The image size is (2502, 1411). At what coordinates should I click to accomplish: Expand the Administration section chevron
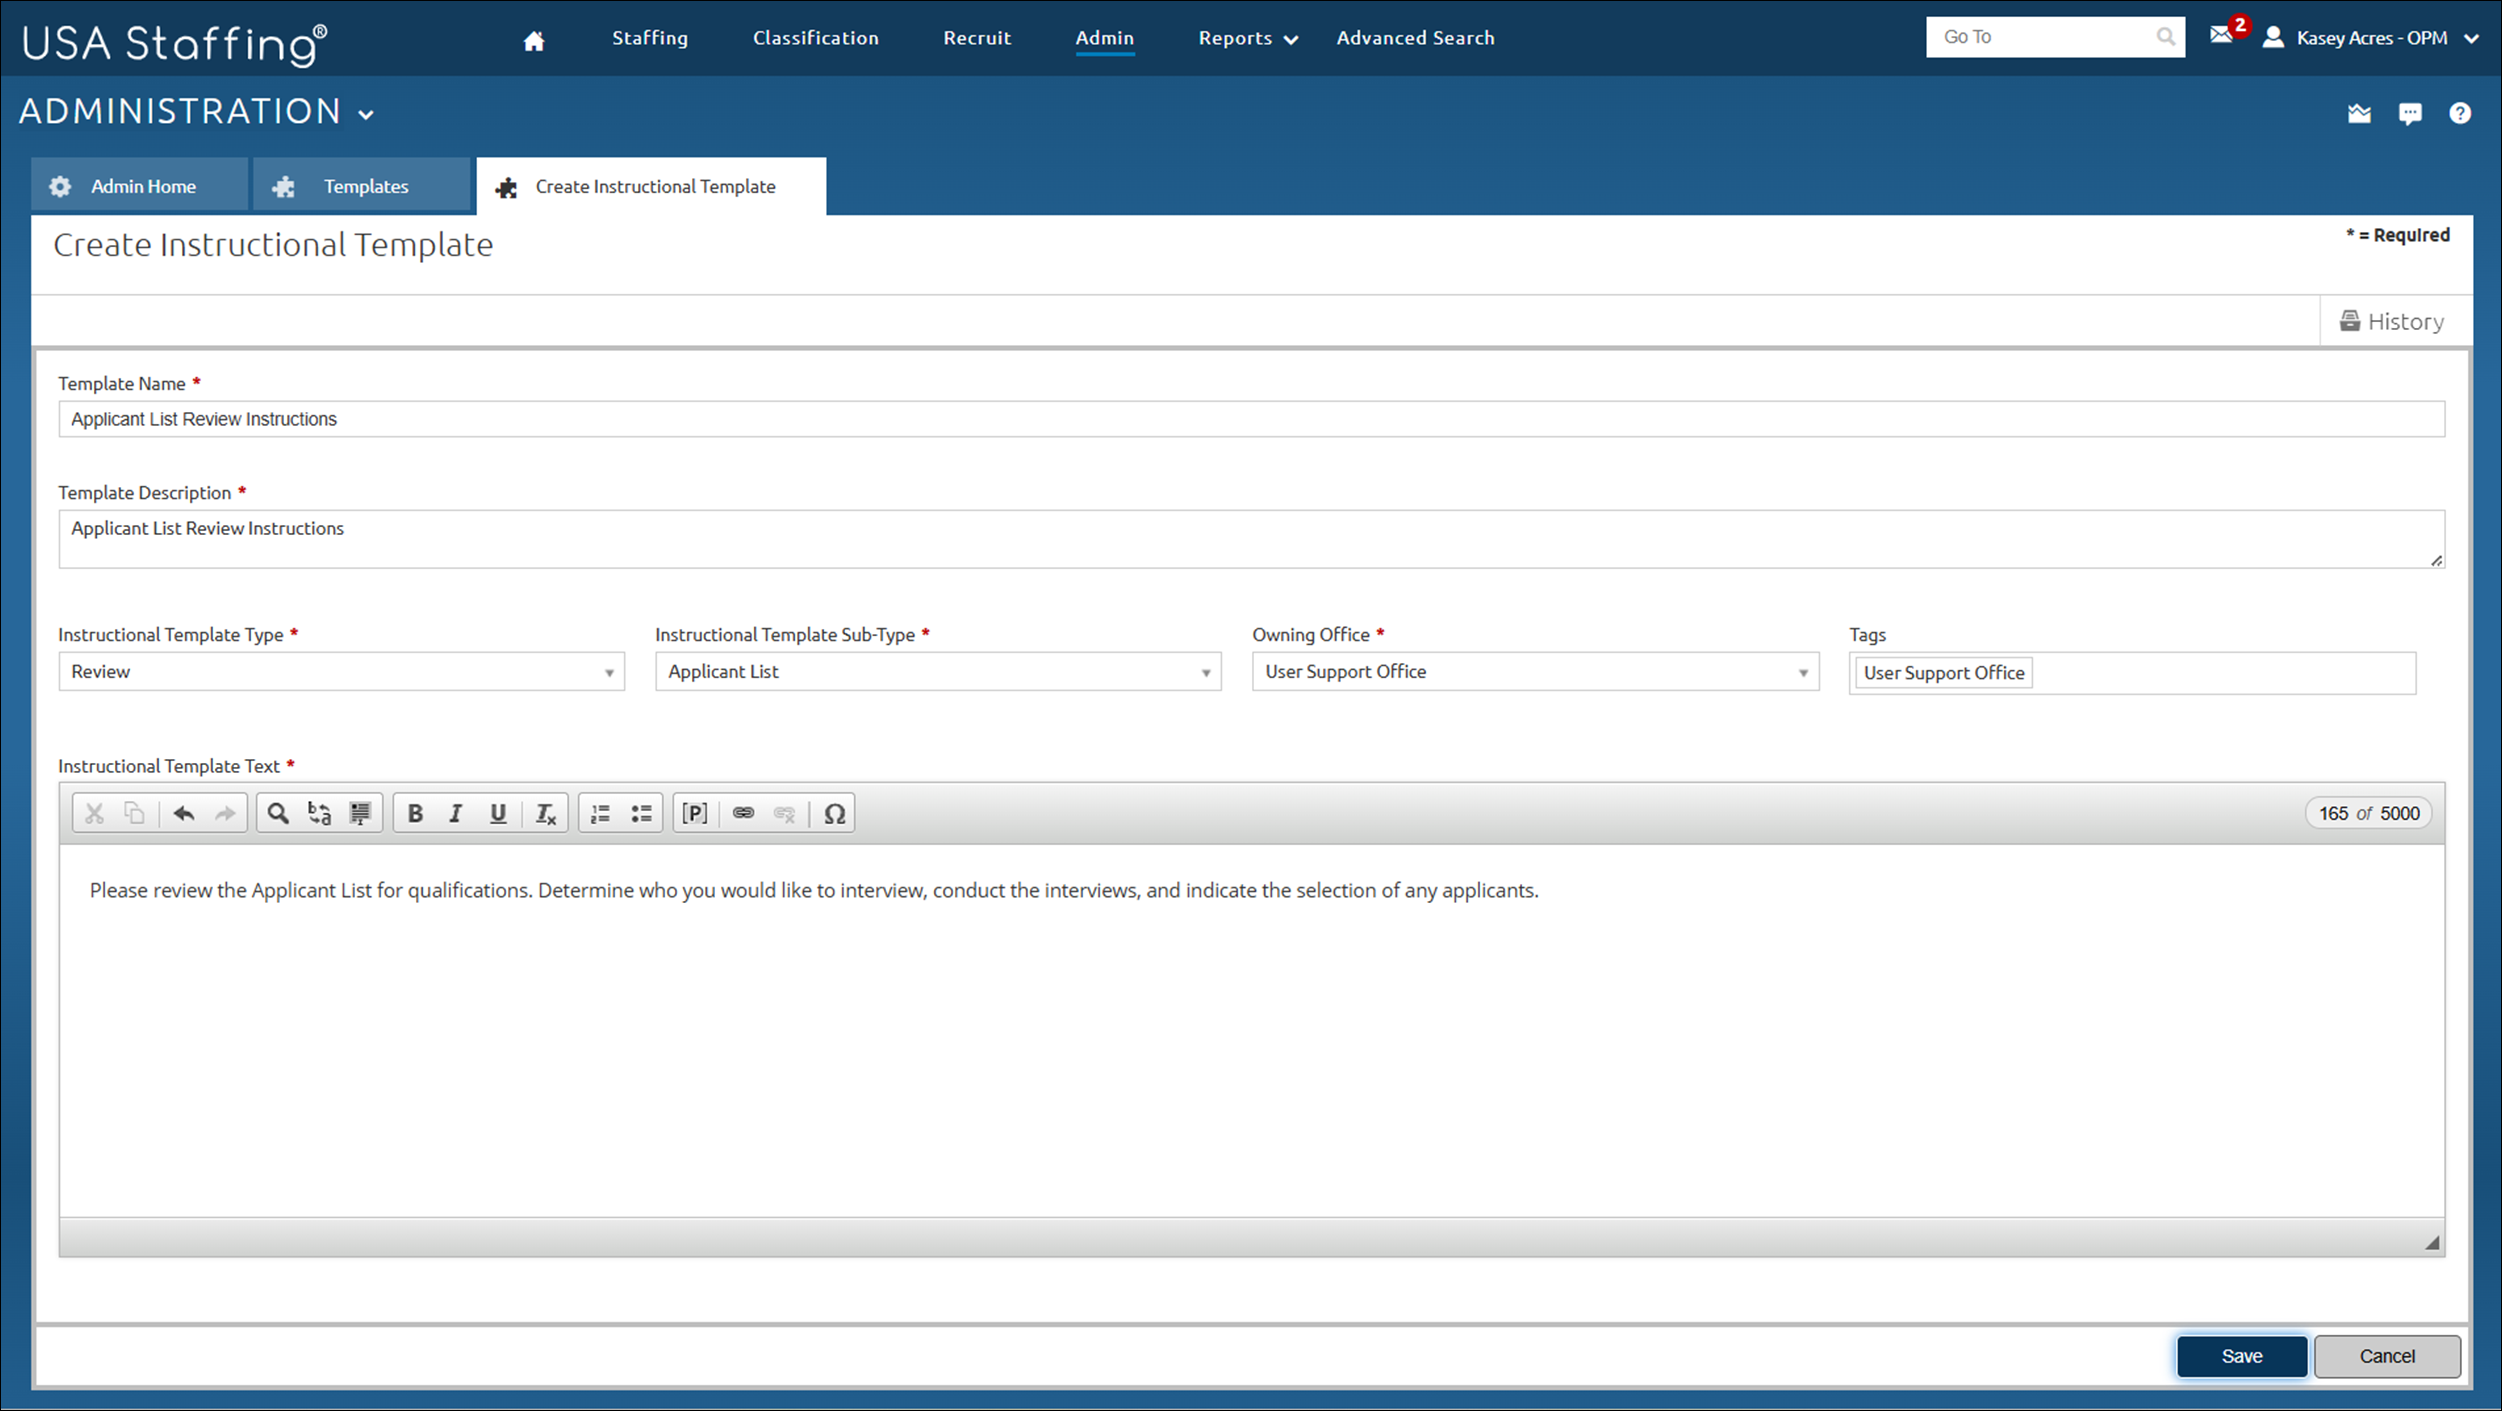(365, 112)
